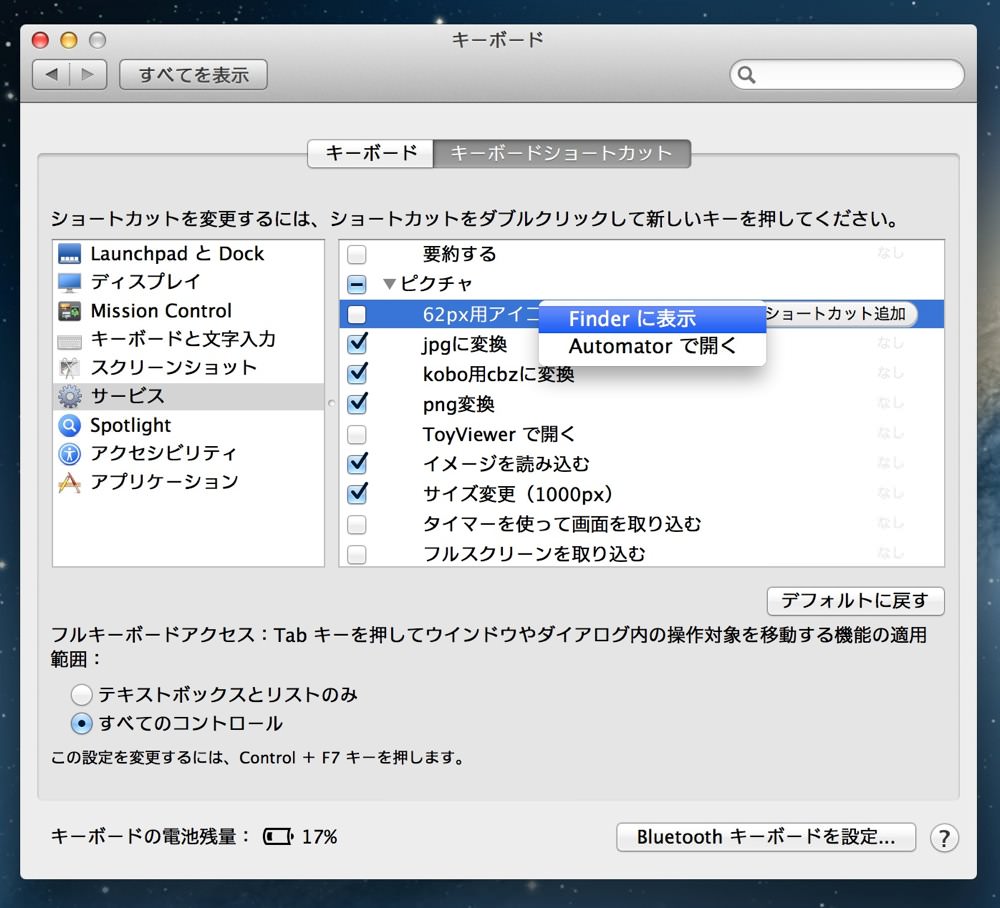Click the イメージを読み込む row label

(x=506, y=464)
